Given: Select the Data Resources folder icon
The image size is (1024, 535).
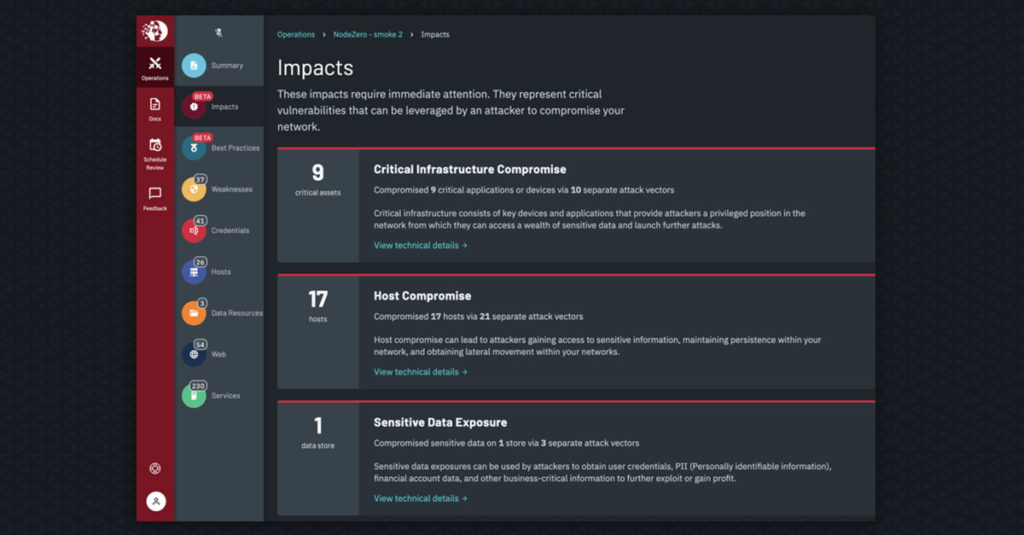Looking at the screenshot, I should (x=193, y=313).
